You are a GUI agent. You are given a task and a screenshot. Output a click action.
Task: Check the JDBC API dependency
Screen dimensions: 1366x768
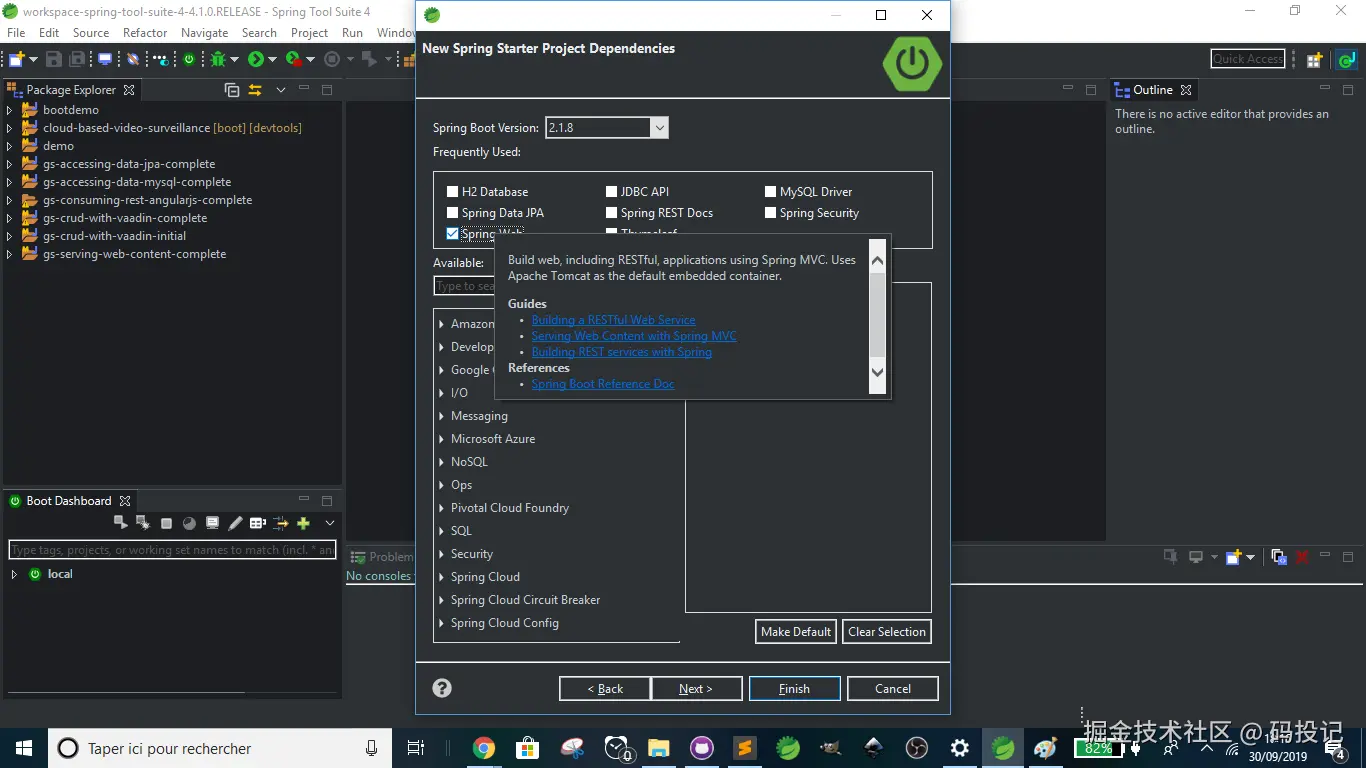pyautogui.click(x=612, y=192)
